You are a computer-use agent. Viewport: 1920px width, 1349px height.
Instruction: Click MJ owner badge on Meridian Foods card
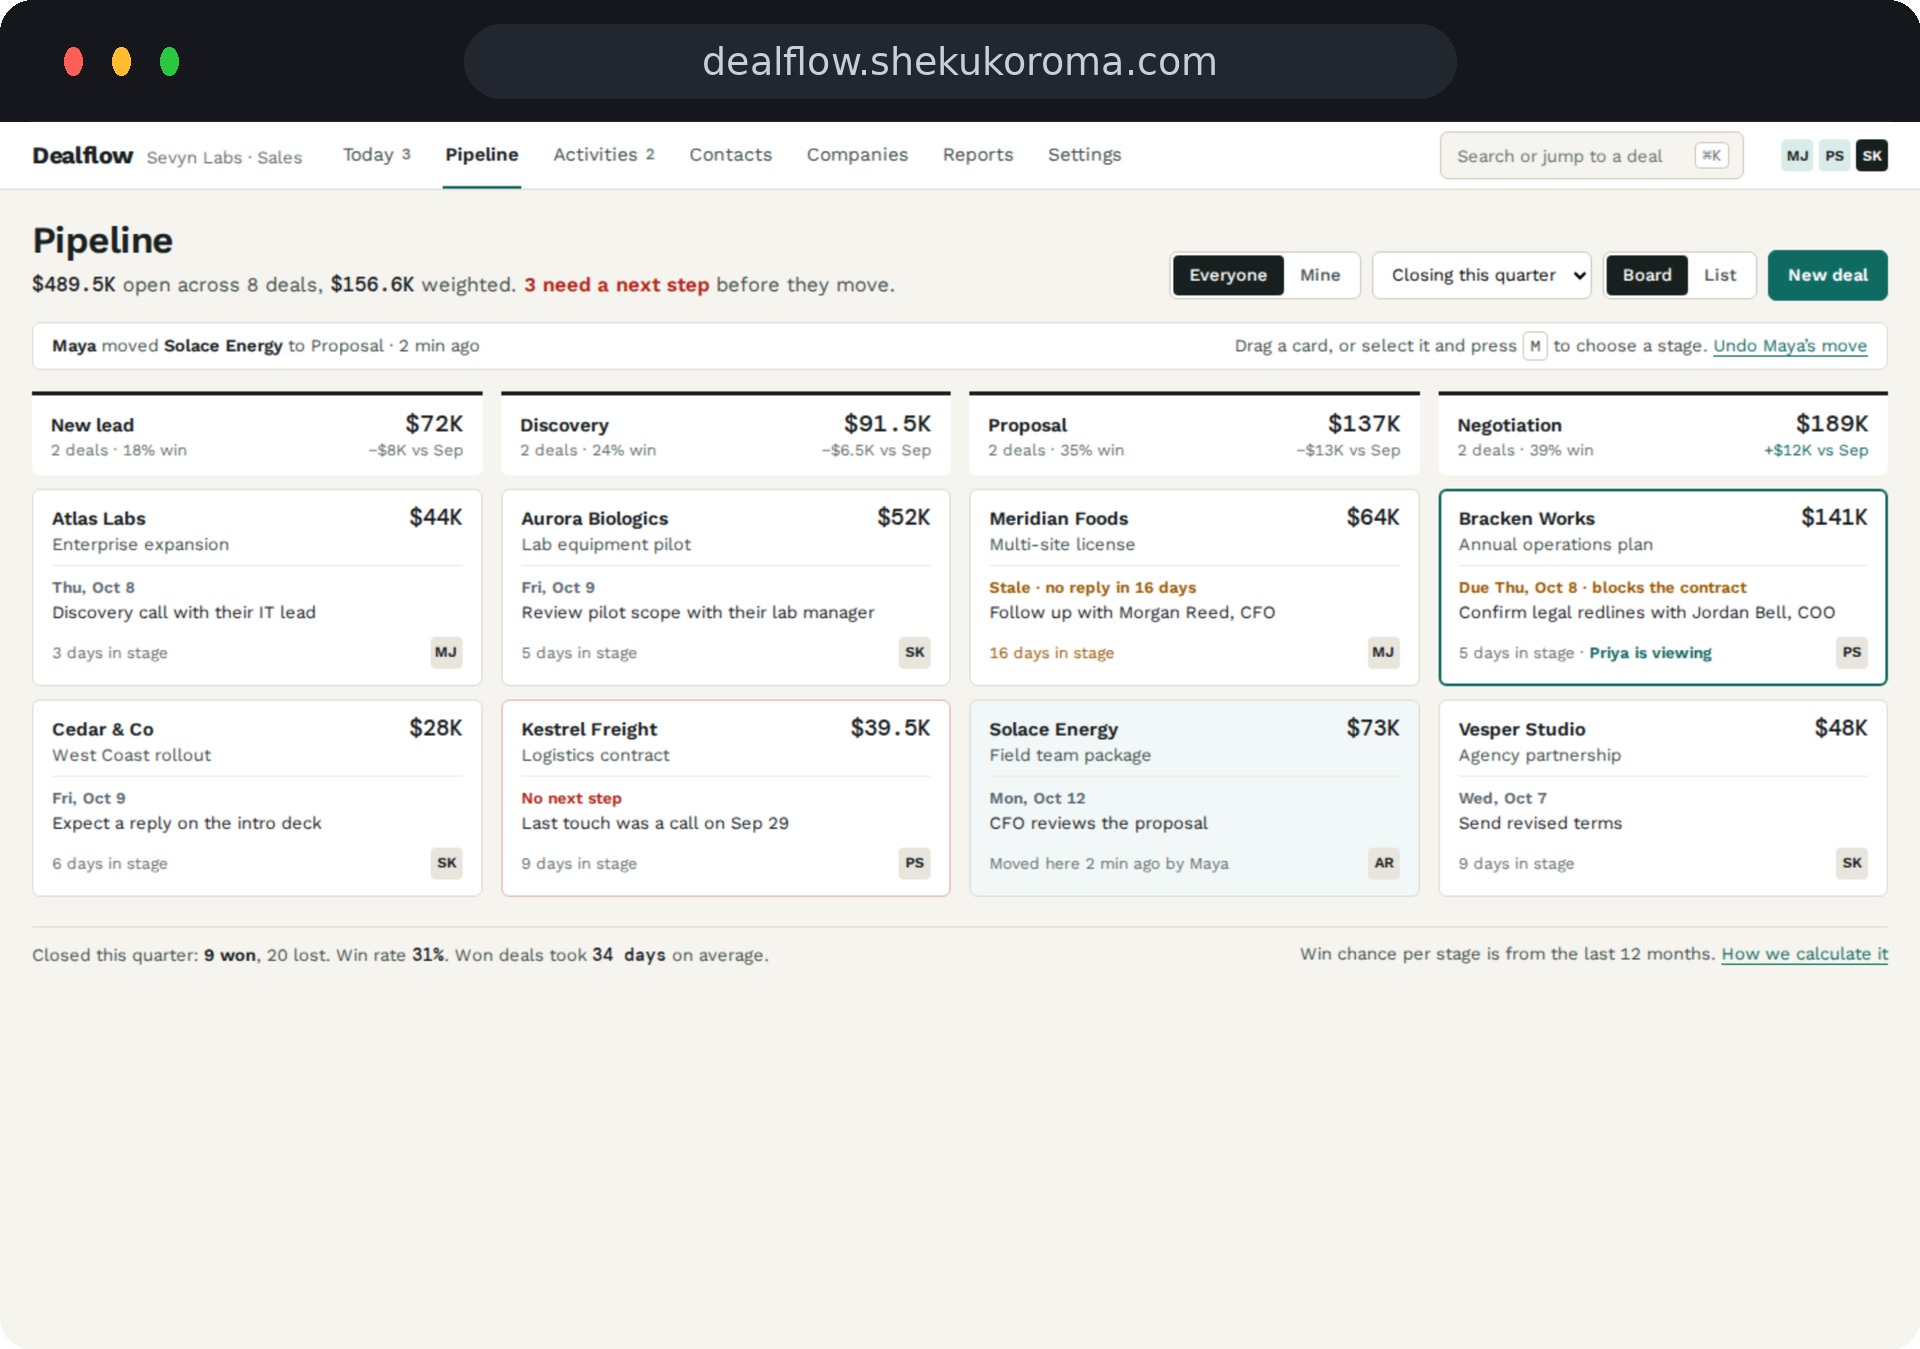click(x=1383, y=652)
